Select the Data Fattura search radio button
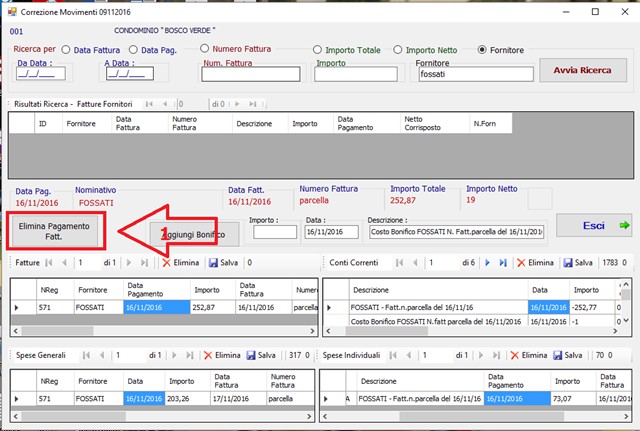 pos(66,50)
